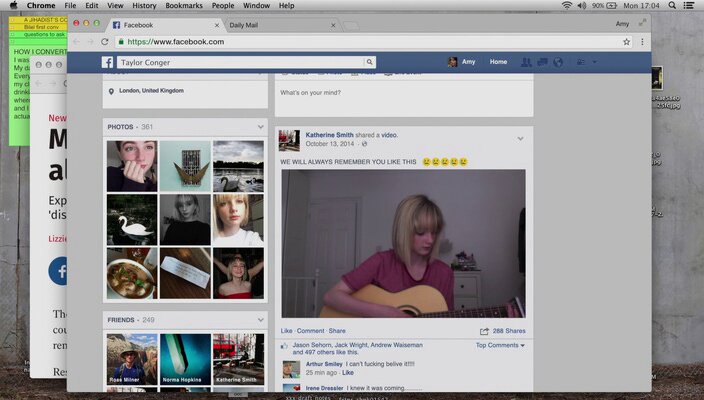Viewport: 704px width, 400px height.
Task: Open the Wi-Fi status icon
Action: (567, 5)
